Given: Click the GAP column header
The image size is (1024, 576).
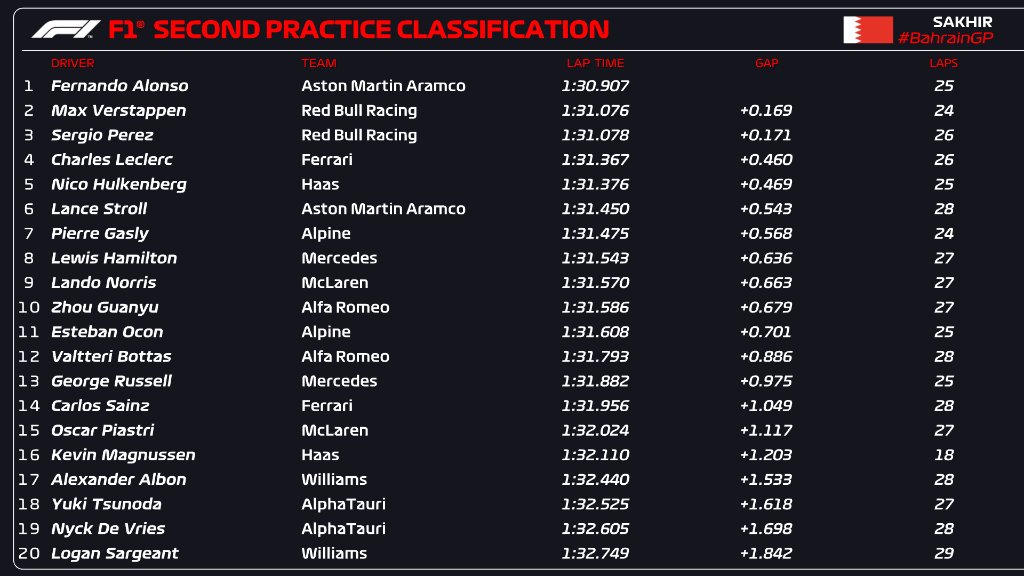Looking at the screenshot, I should (766, 63).
